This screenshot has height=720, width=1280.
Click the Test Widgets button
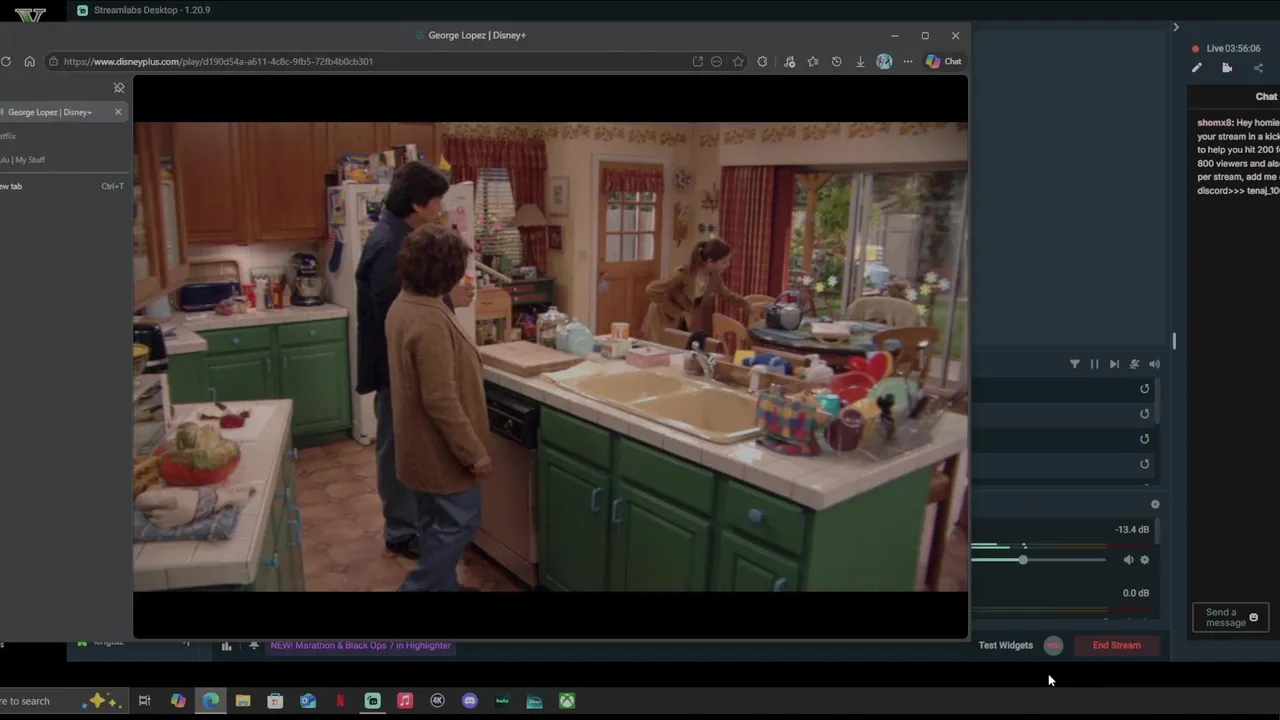pyautogui.click(x=1005, y=645)
